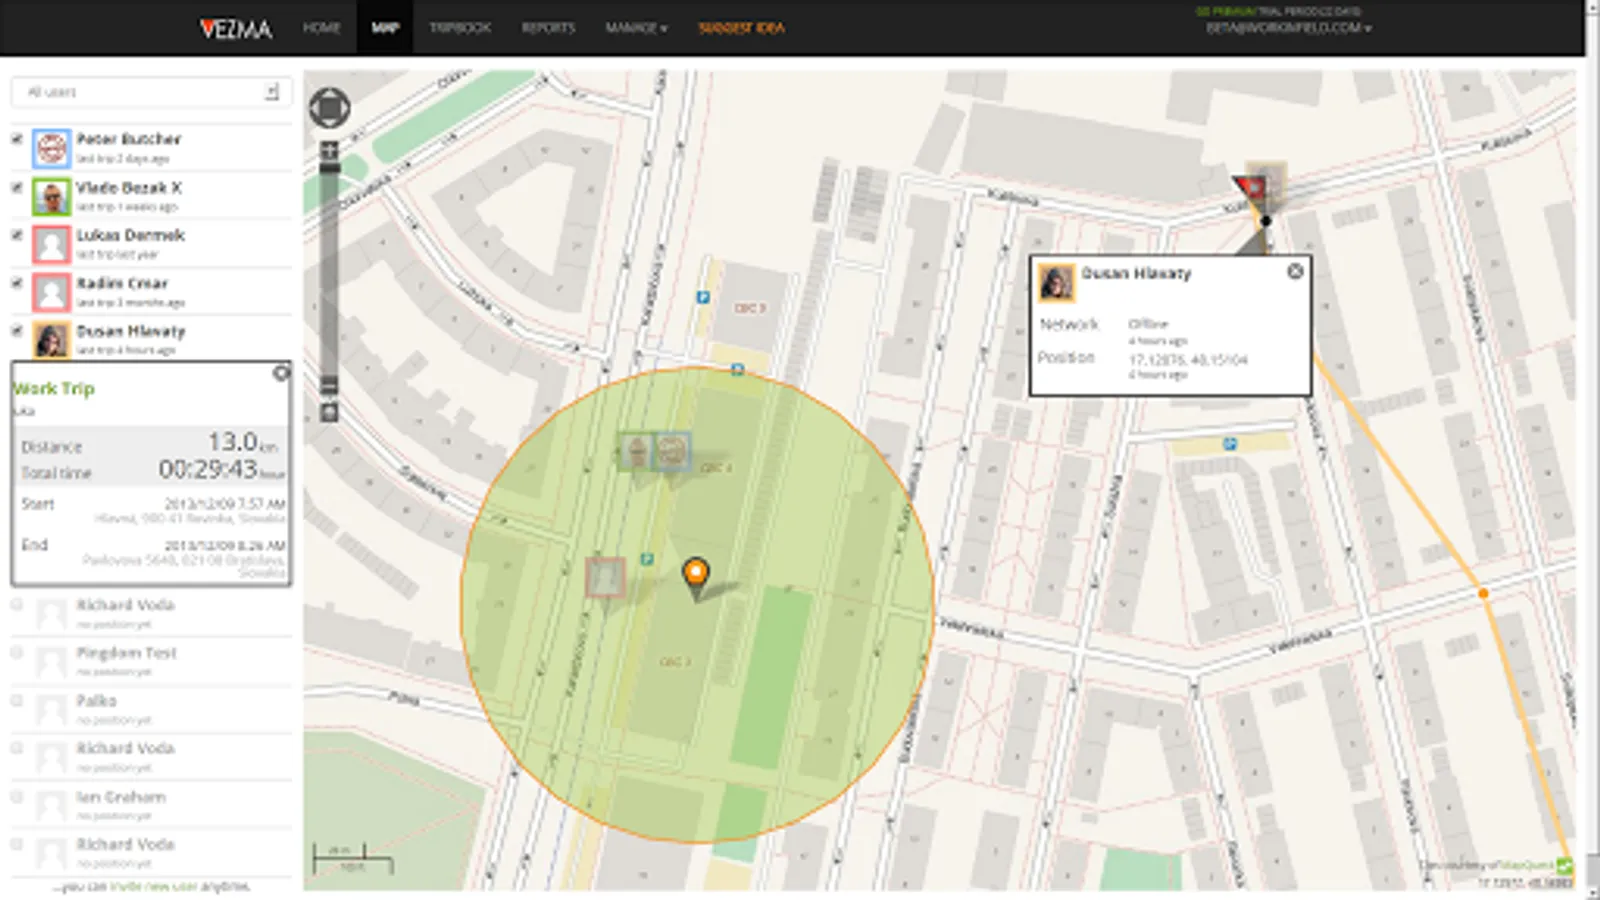Click Palko's placeholder avatar

[x=51, y=709]
